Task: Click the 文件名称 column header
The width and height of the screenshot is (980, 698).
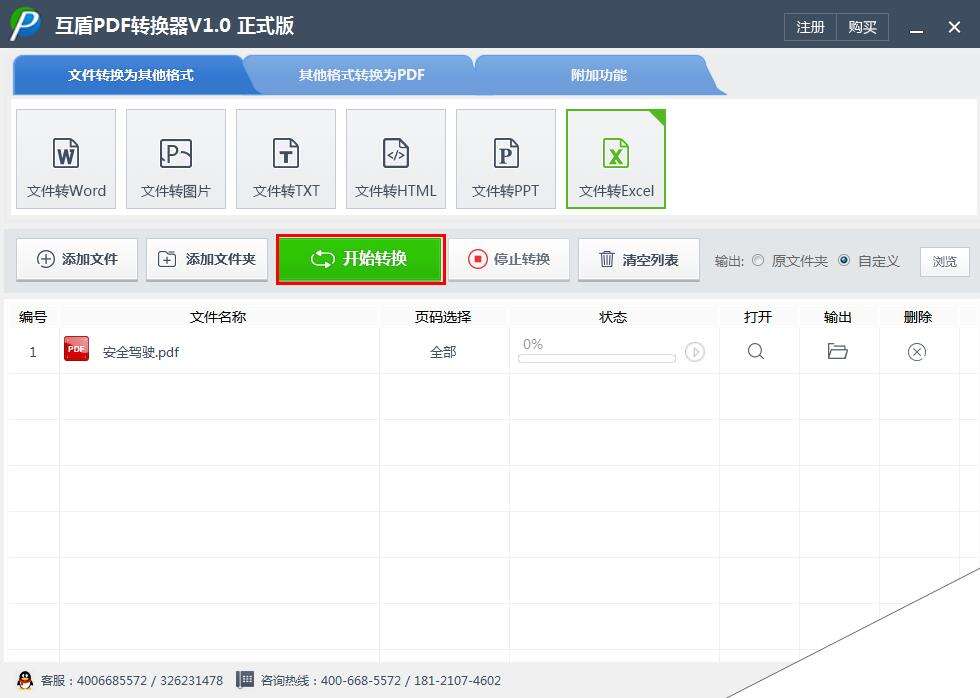Action: tap(218, 317)
